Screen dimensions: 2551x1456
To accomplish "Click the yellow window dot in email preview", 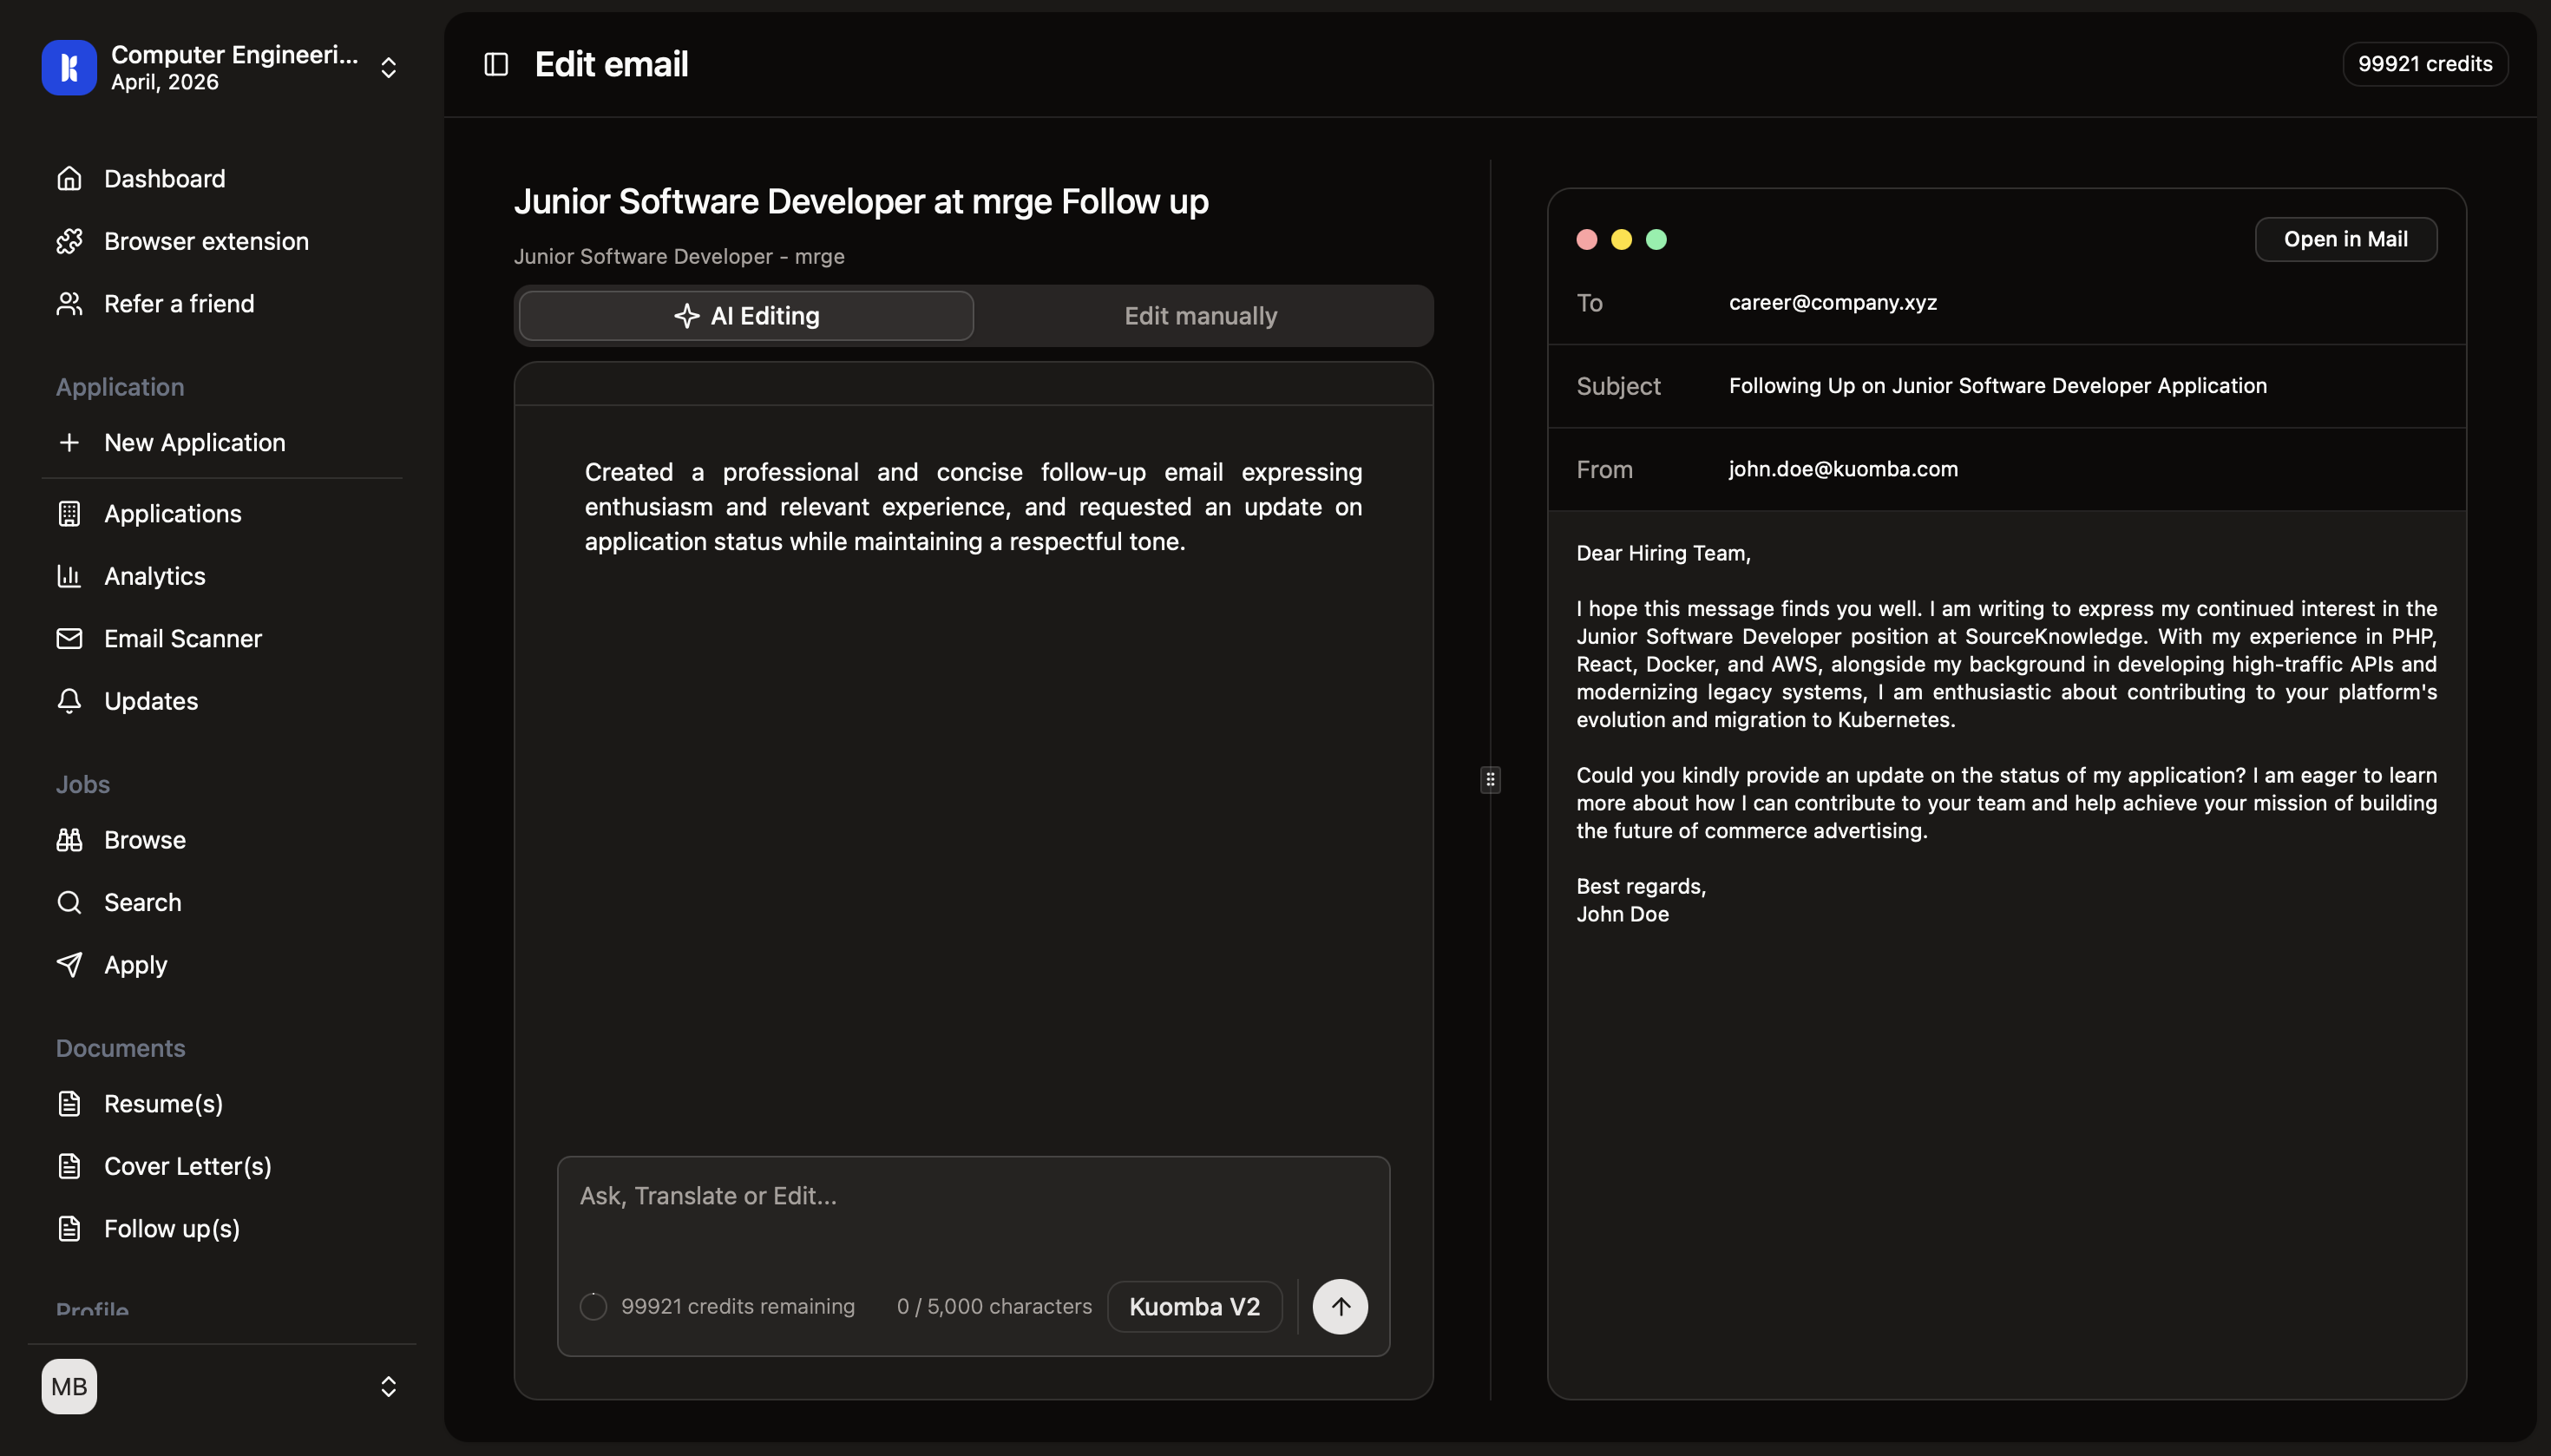I will tap(1622, 239).
